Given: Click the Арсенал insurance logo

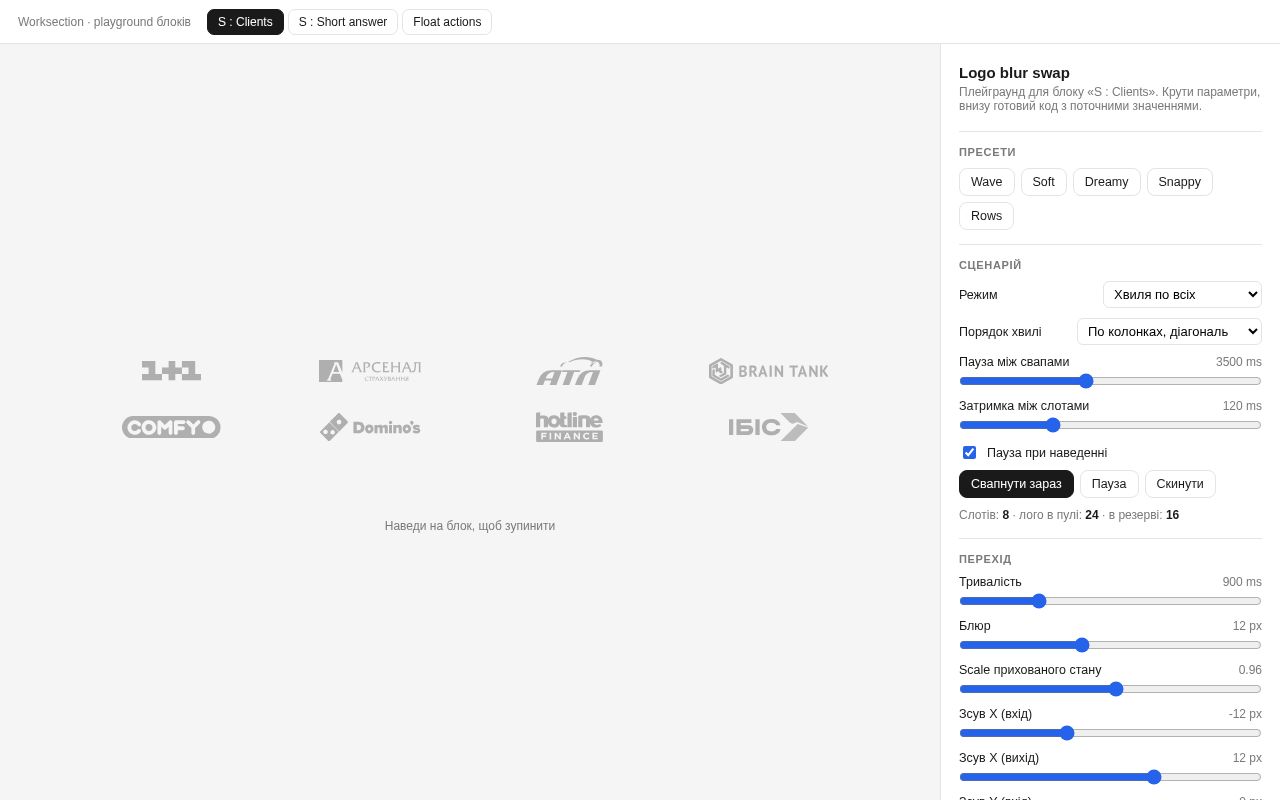Looking at the screenshot, I should (370, 371).
